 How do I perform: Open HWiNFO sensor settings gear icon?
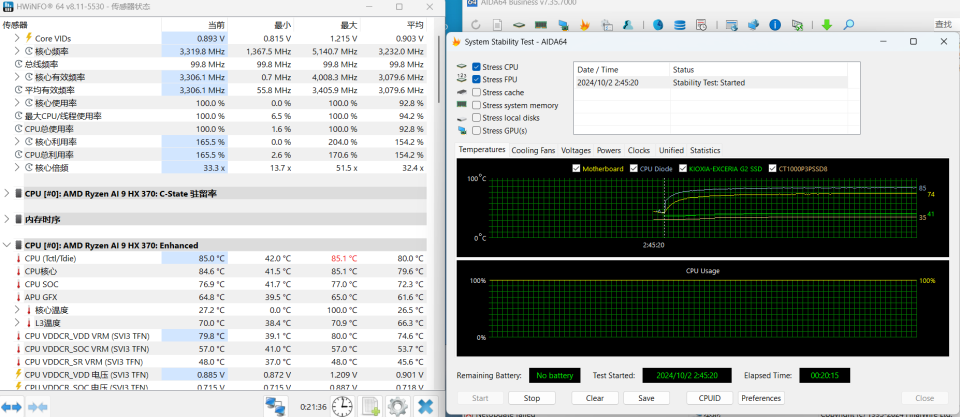click(397, 406)
